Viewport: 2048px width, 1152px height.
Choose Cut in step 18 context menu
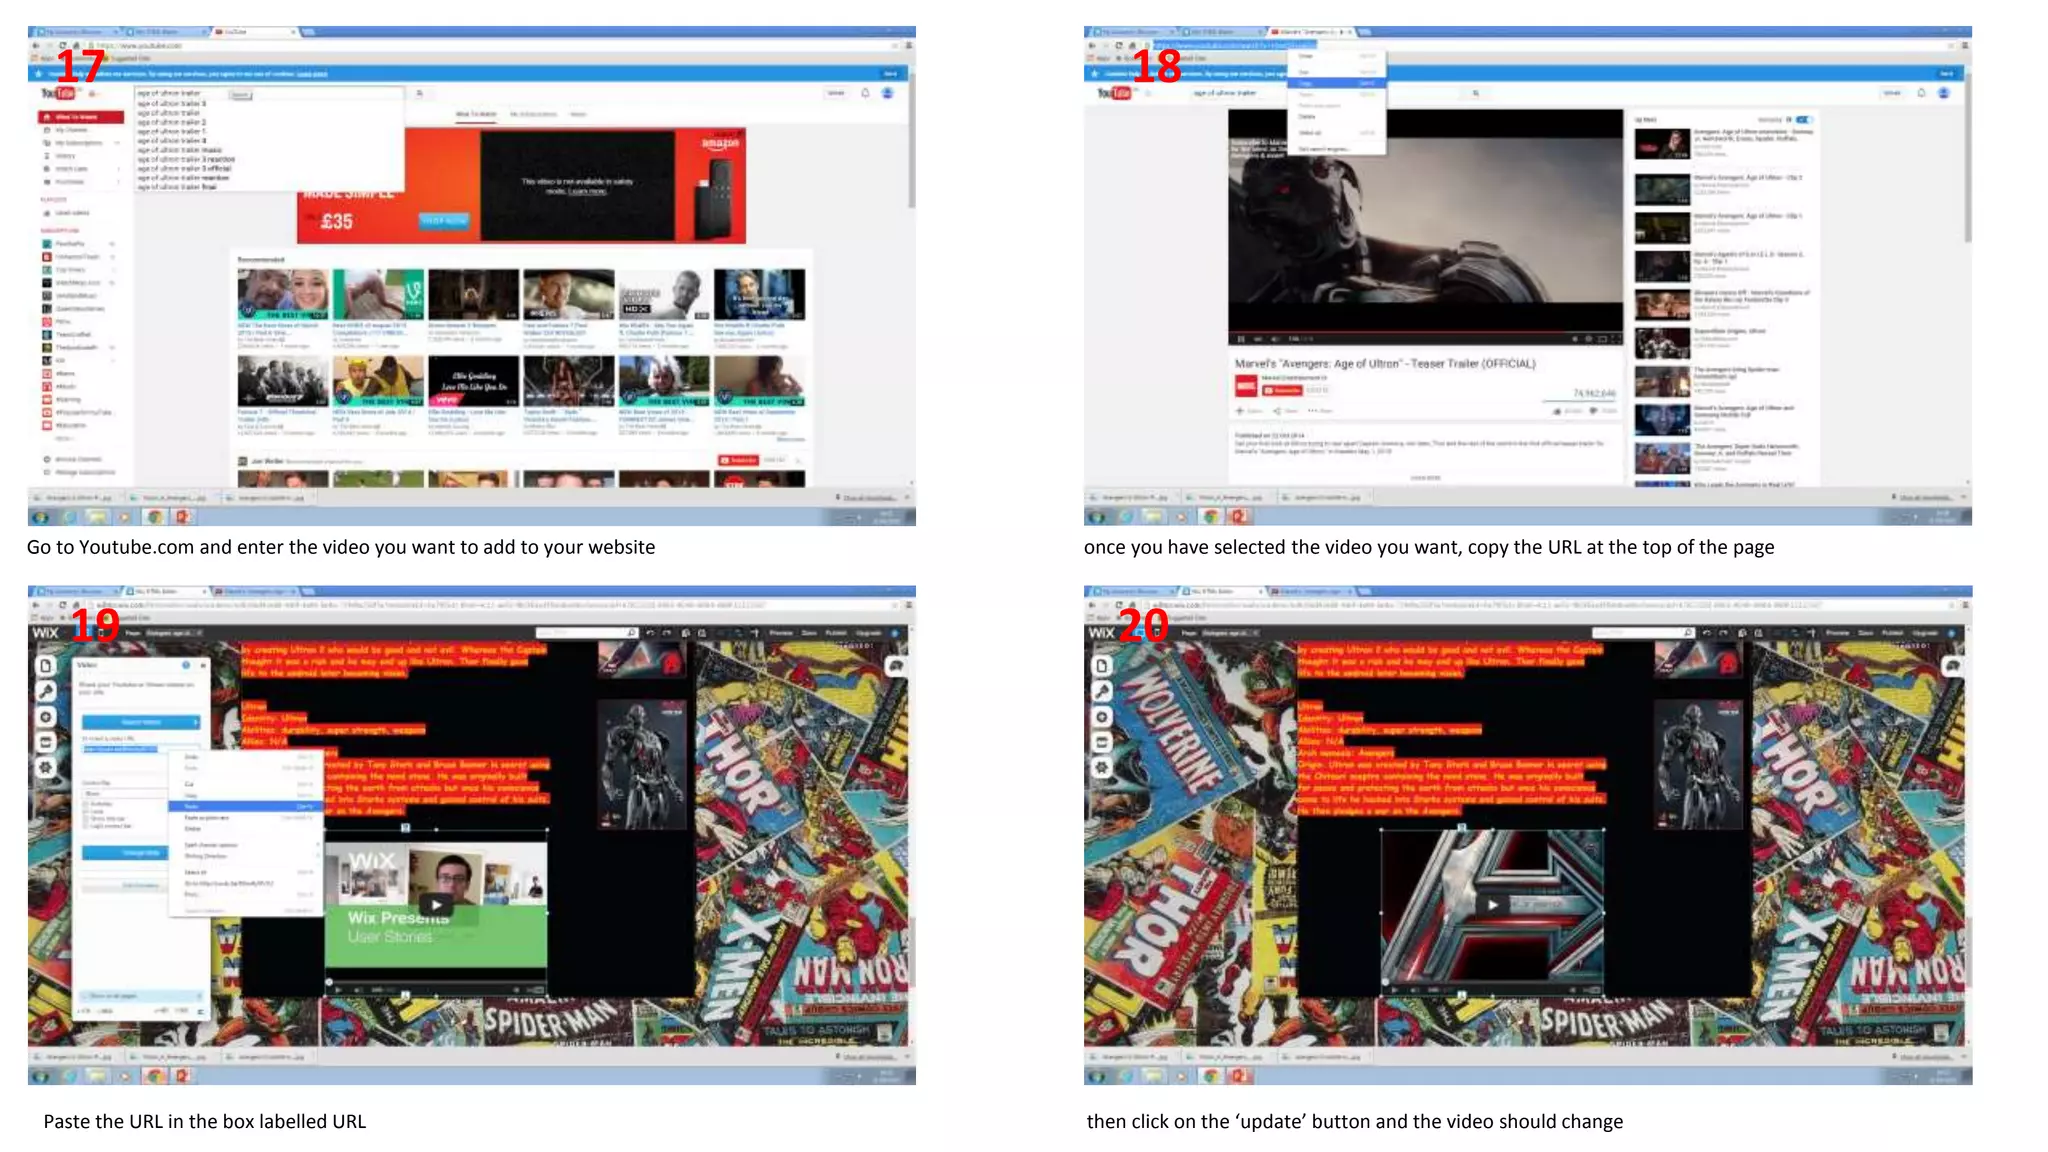pos(1337,71)
